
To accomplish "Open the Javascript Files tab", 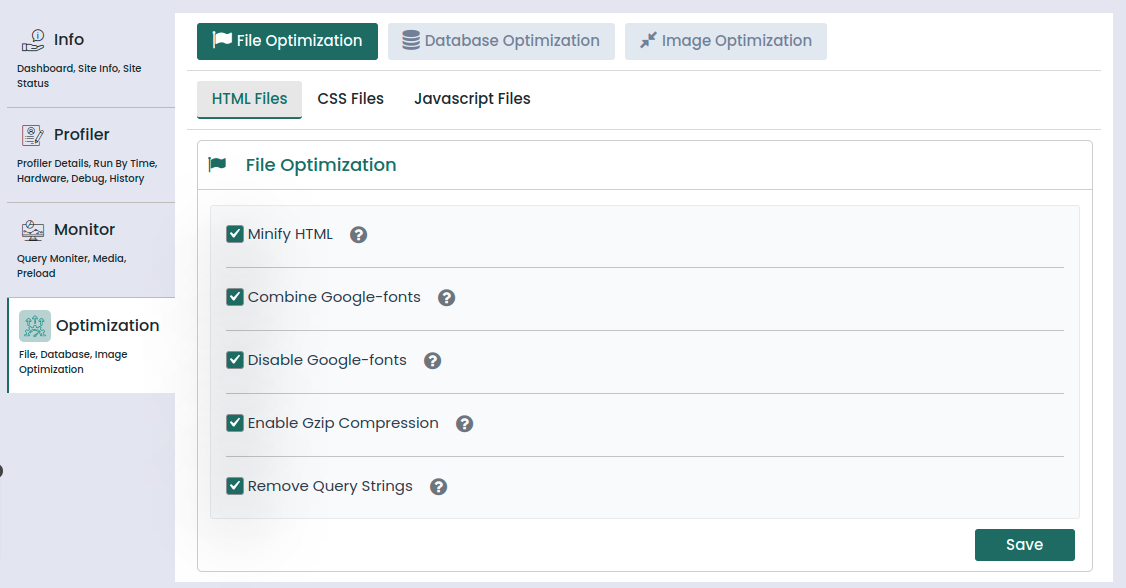I will tap(472, 99).
